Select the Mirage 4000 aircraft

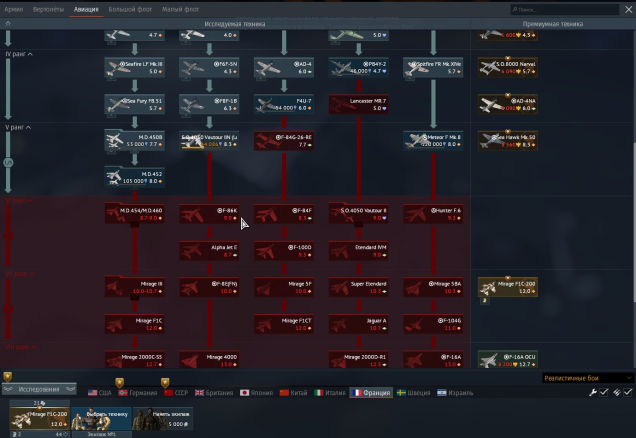(209, 359)
